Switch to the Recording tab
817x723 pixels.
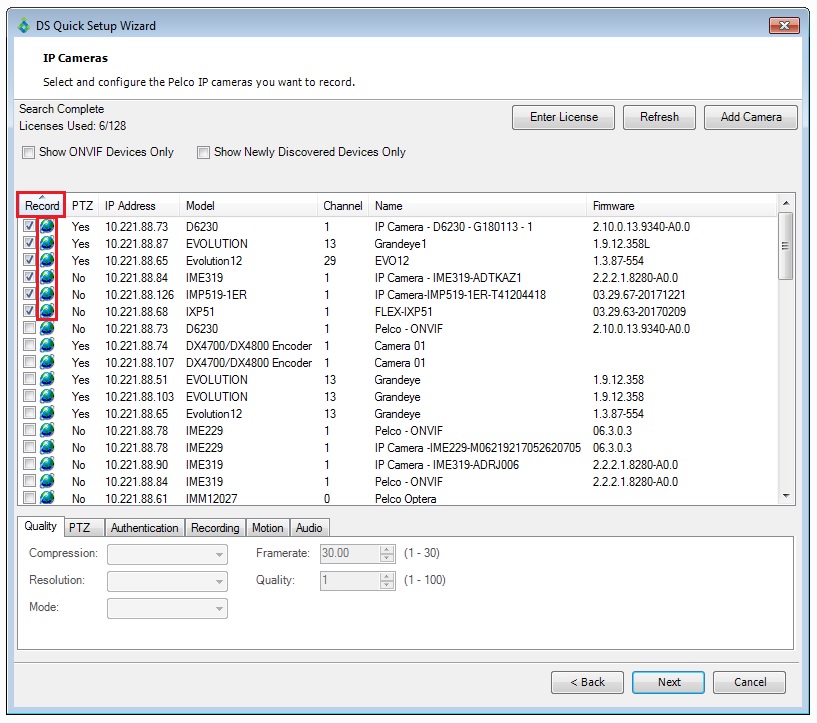215,527
